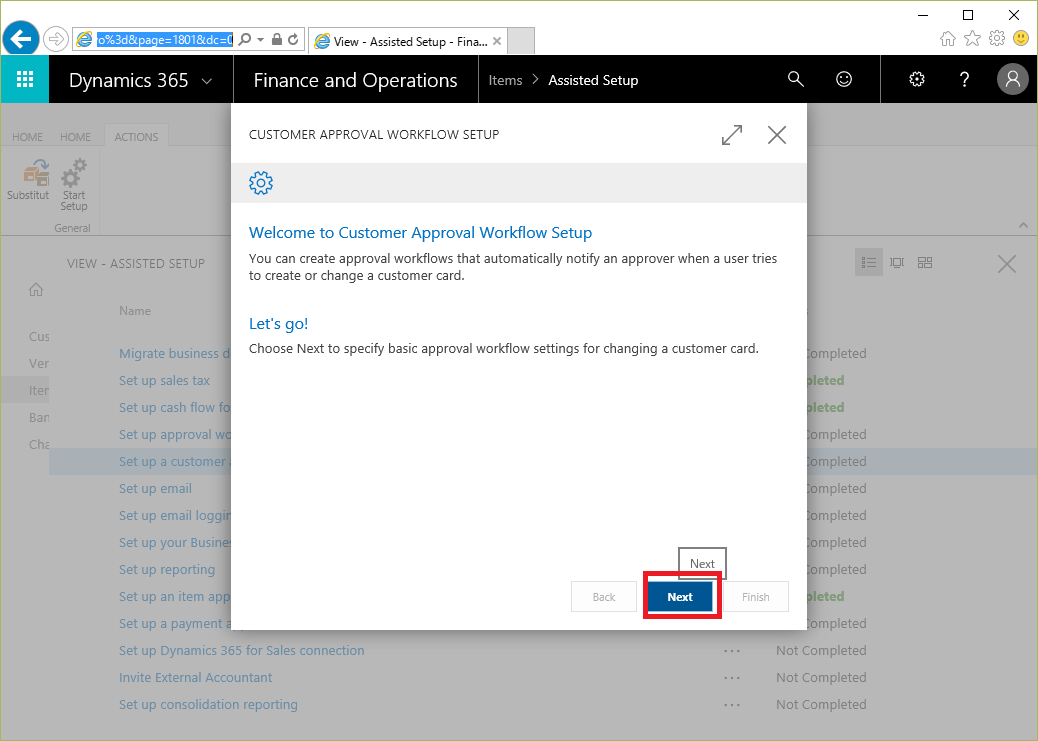This screenshot has height=741, width=1038.
Task: Click the browser smiley feedback icon
Action: tap(1021, 38)
